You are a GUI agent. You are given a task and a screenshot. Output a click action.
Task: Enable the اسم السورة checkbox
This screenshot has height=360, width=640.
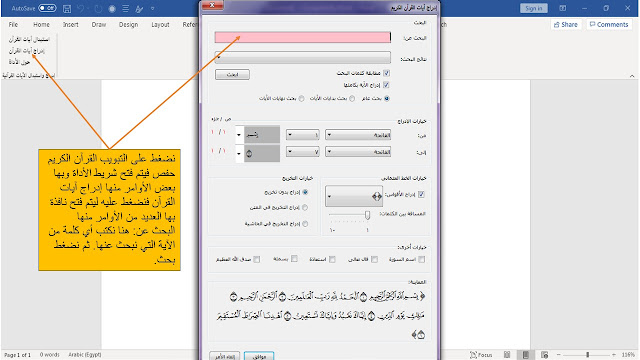tap(422, 259)
